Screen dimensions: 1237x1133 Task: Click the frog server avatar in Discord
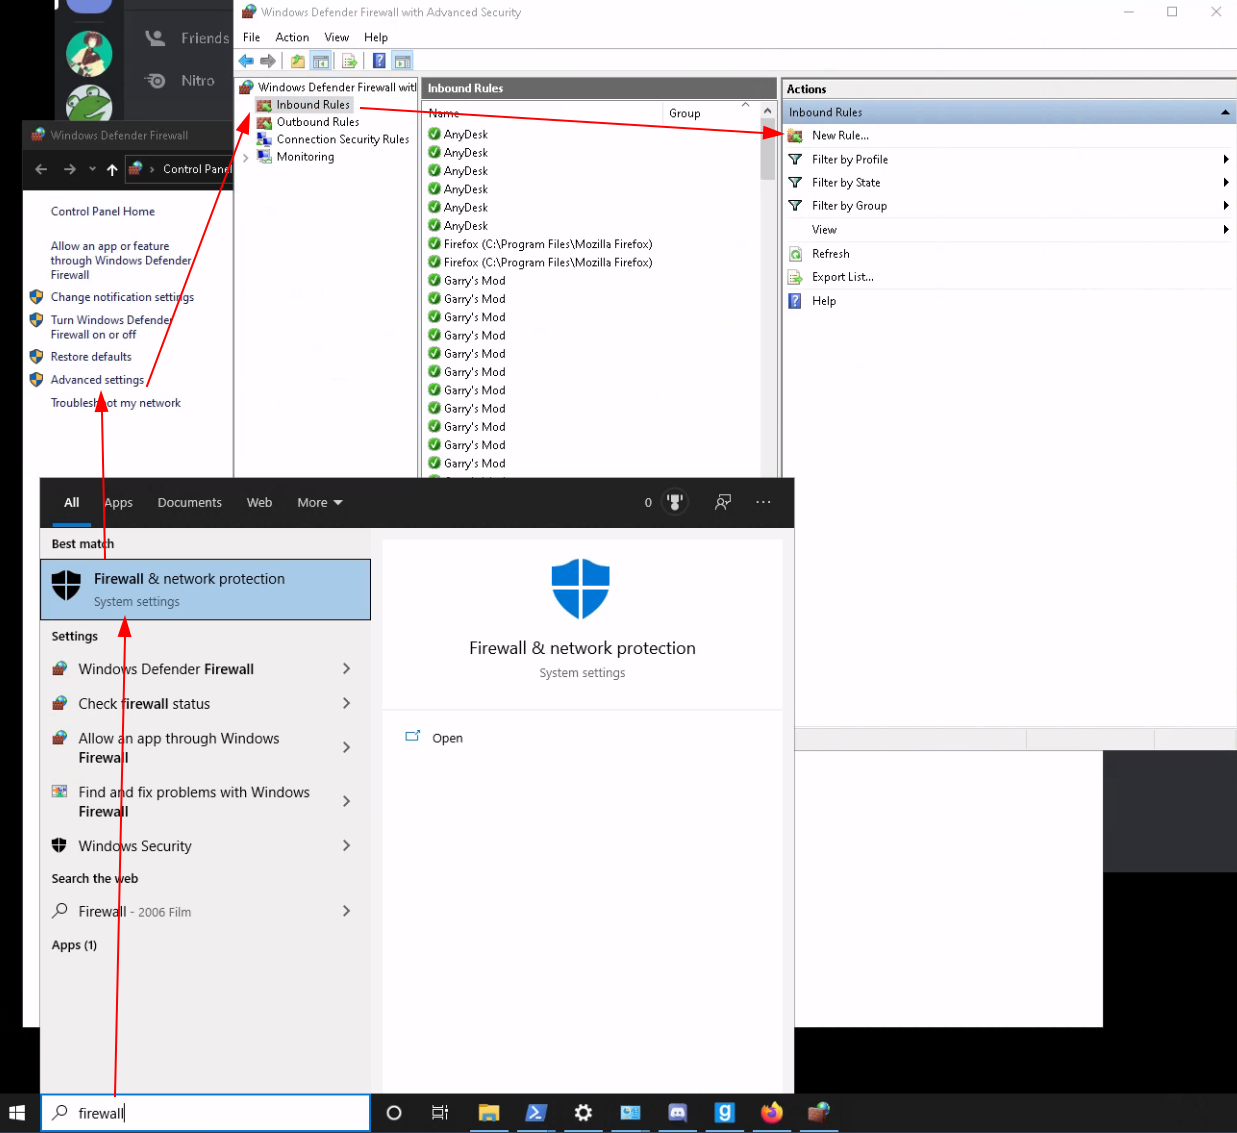click(88, 104)
